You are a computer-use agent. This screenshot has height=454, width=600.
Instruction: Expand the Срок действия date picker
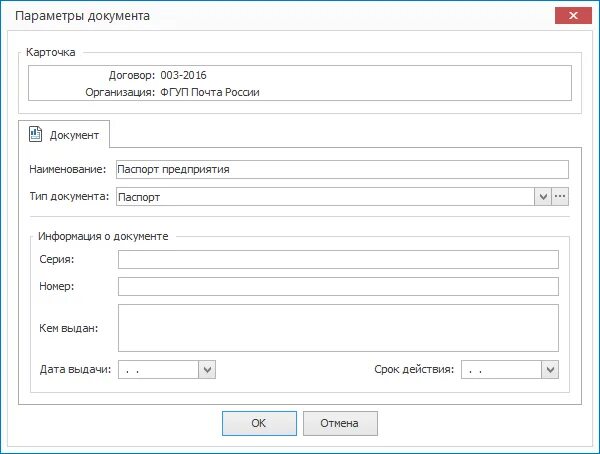(550, 370)
